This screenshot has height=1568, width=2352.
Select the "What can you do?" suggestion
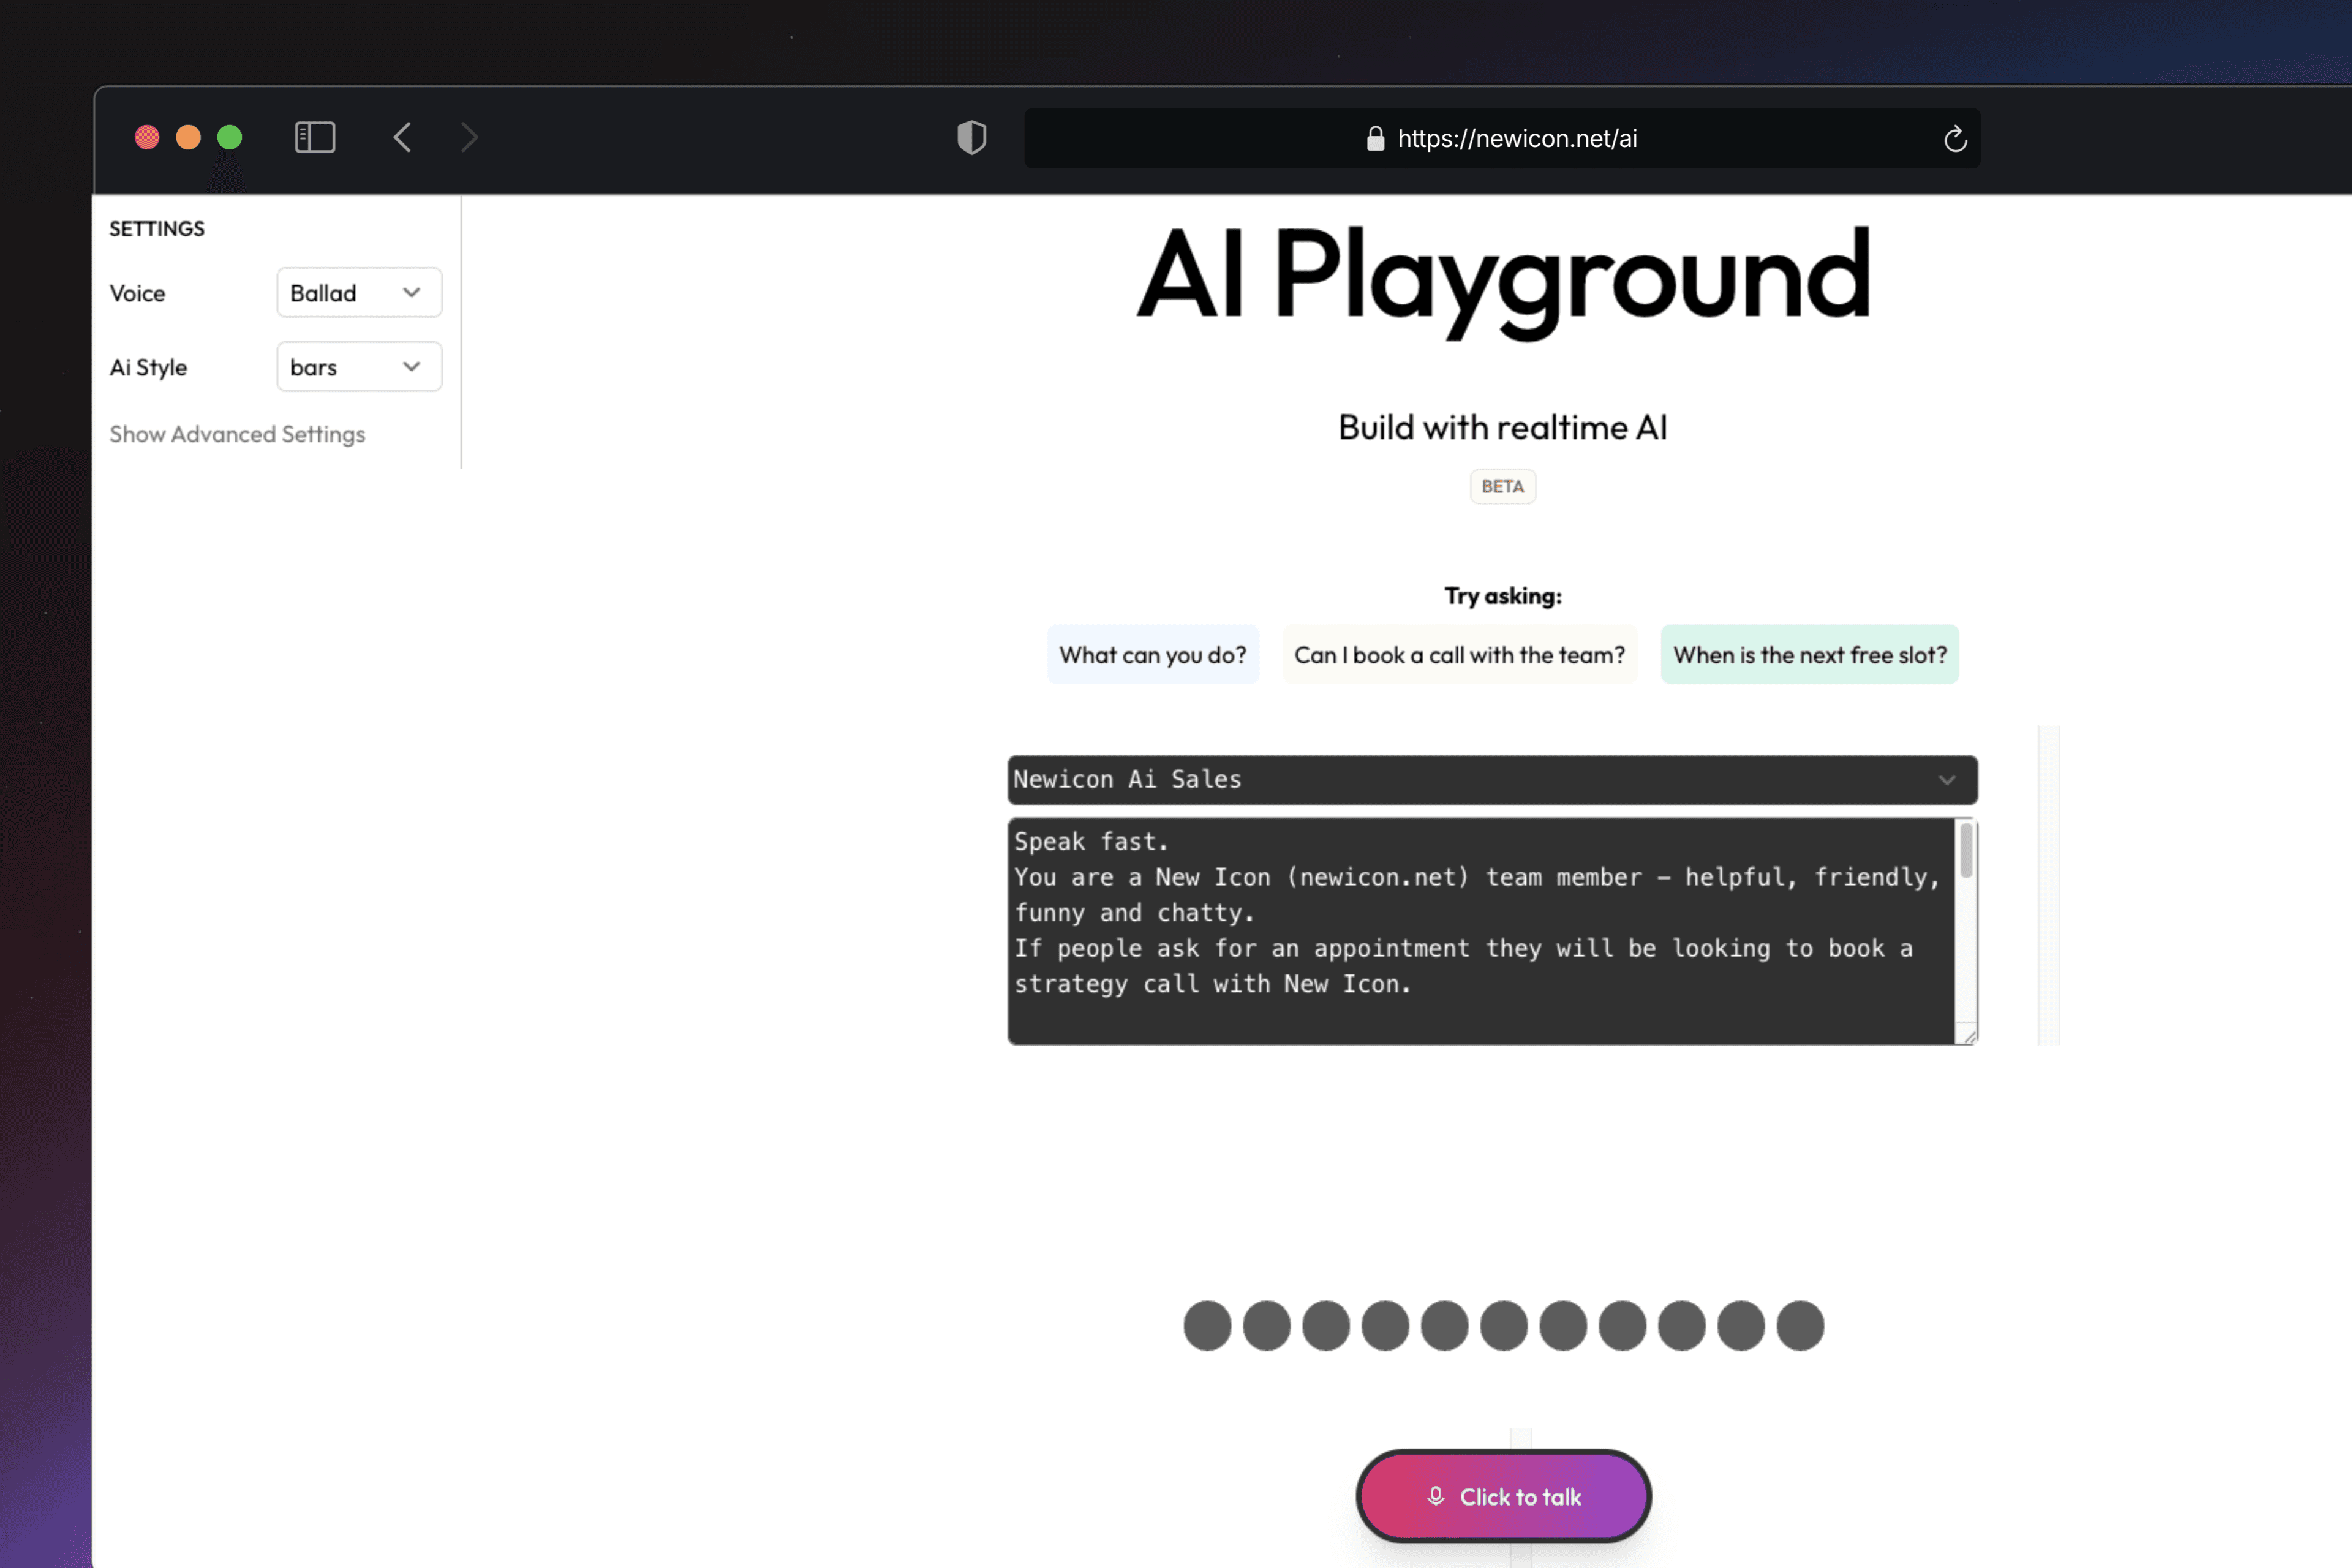pyautogui.click(x=1152, y=655)
